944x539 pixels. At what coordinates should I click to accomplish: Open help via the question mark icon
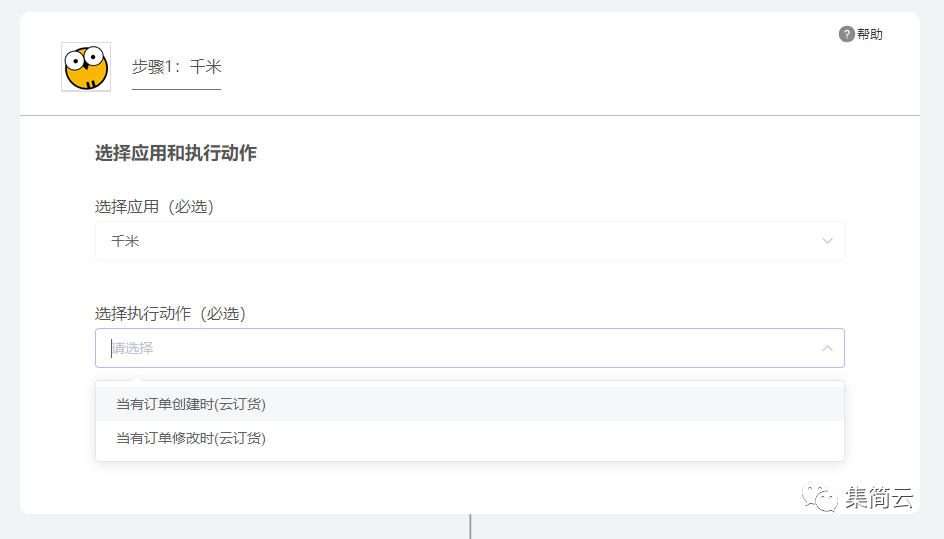click(846, 34)
